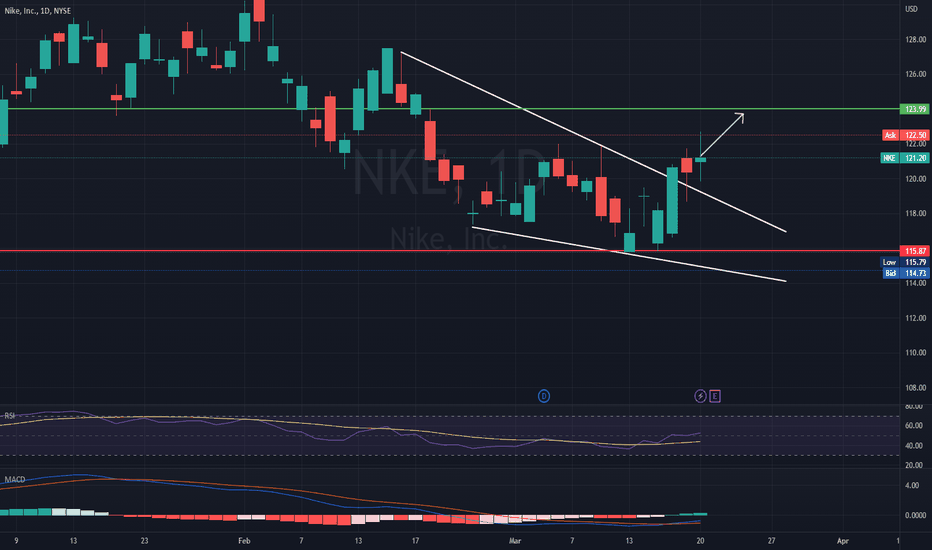The image size is (932, 550).
Task: Click the Bid 114.73 price tag
Action: tap(905, 273)
